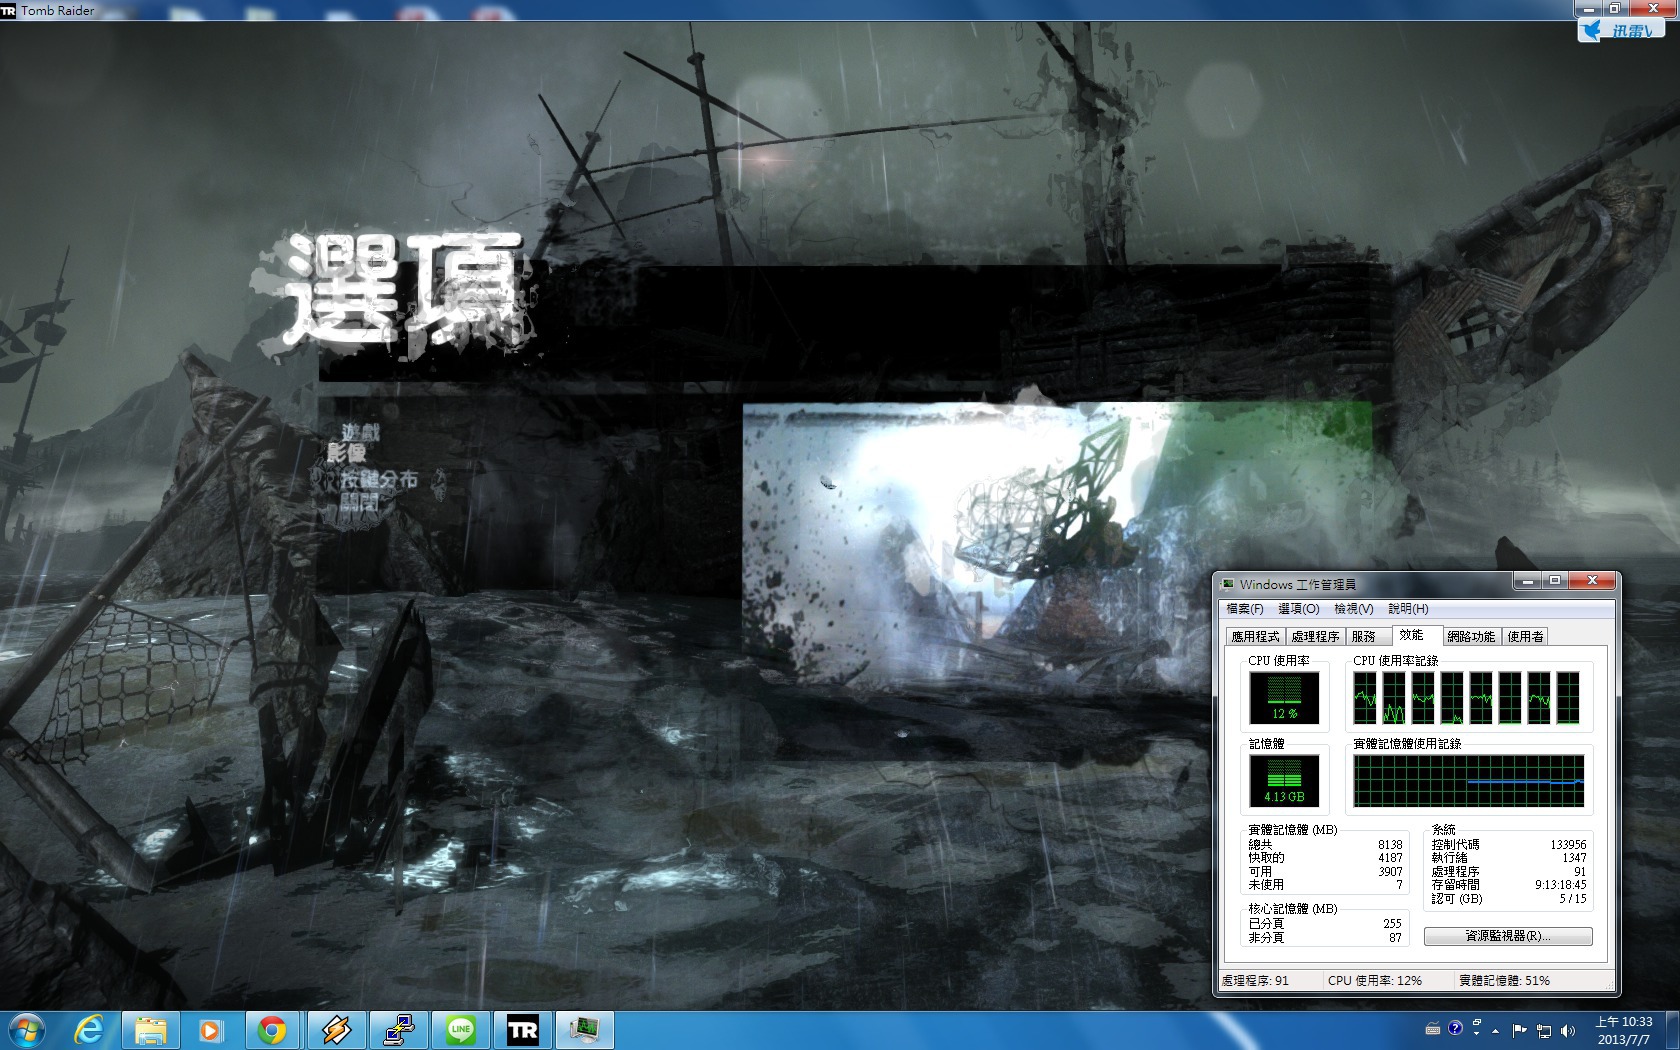Open the 說明(H) menu in Task Manager

click(1408, 609)
